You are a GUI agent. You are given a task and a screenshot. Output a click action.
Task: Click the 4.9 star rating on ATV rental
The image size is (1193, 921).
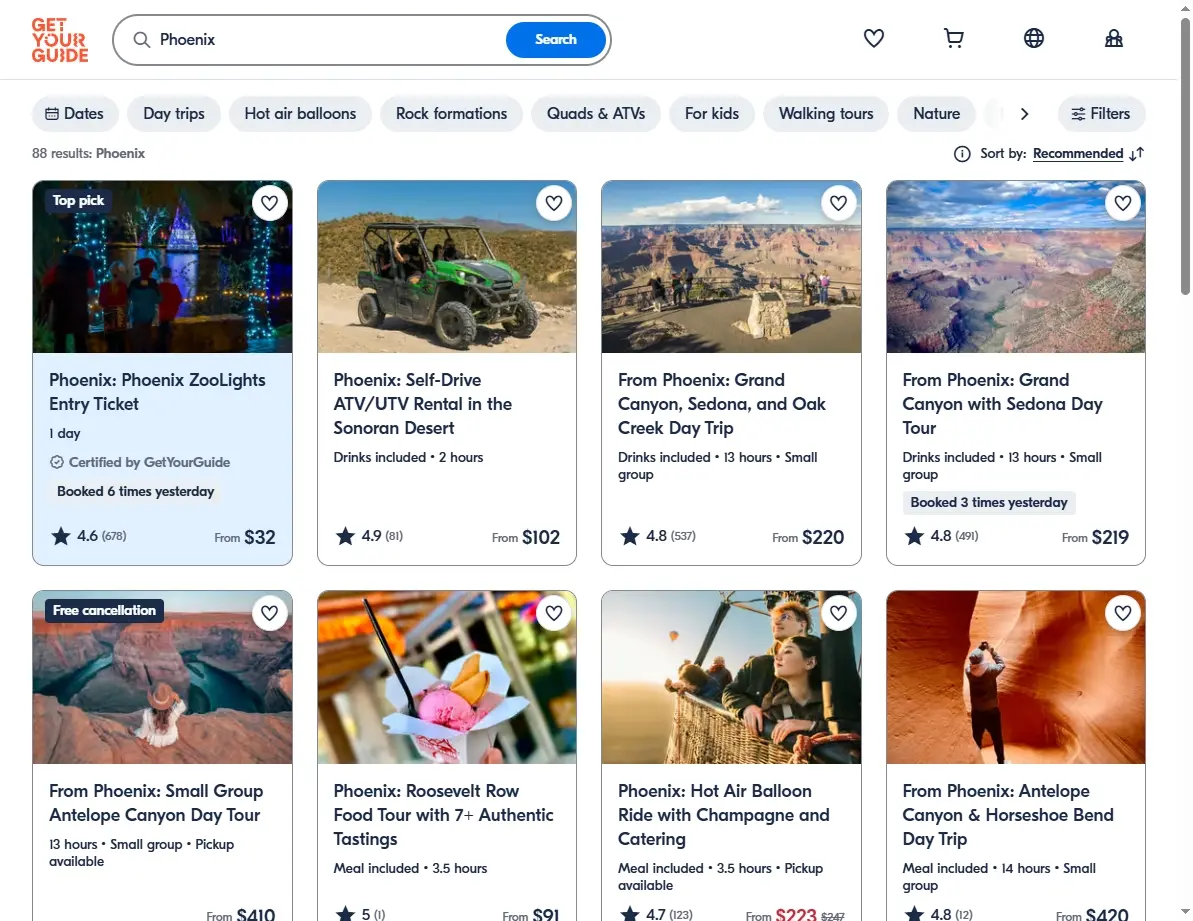tap(369, 536)
